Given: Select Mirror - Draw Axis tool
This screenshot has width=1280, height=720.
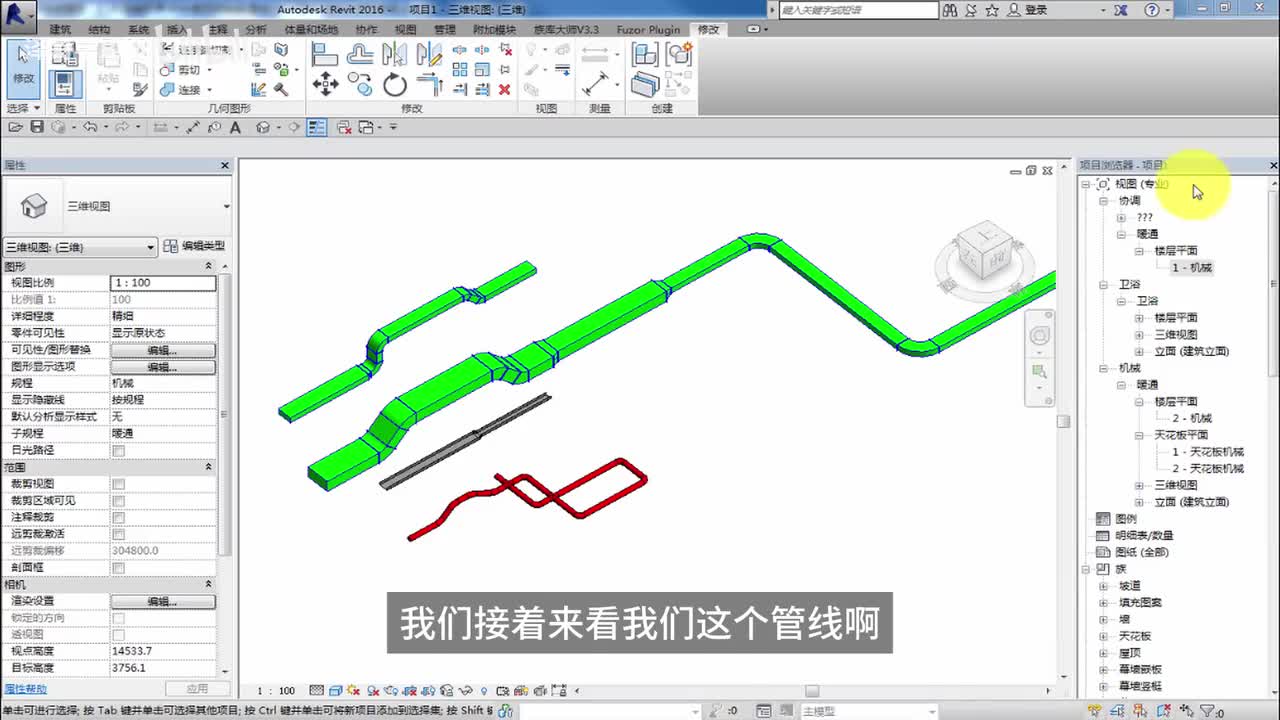Looking at the screenshot, I should click(x=430, y=54).
